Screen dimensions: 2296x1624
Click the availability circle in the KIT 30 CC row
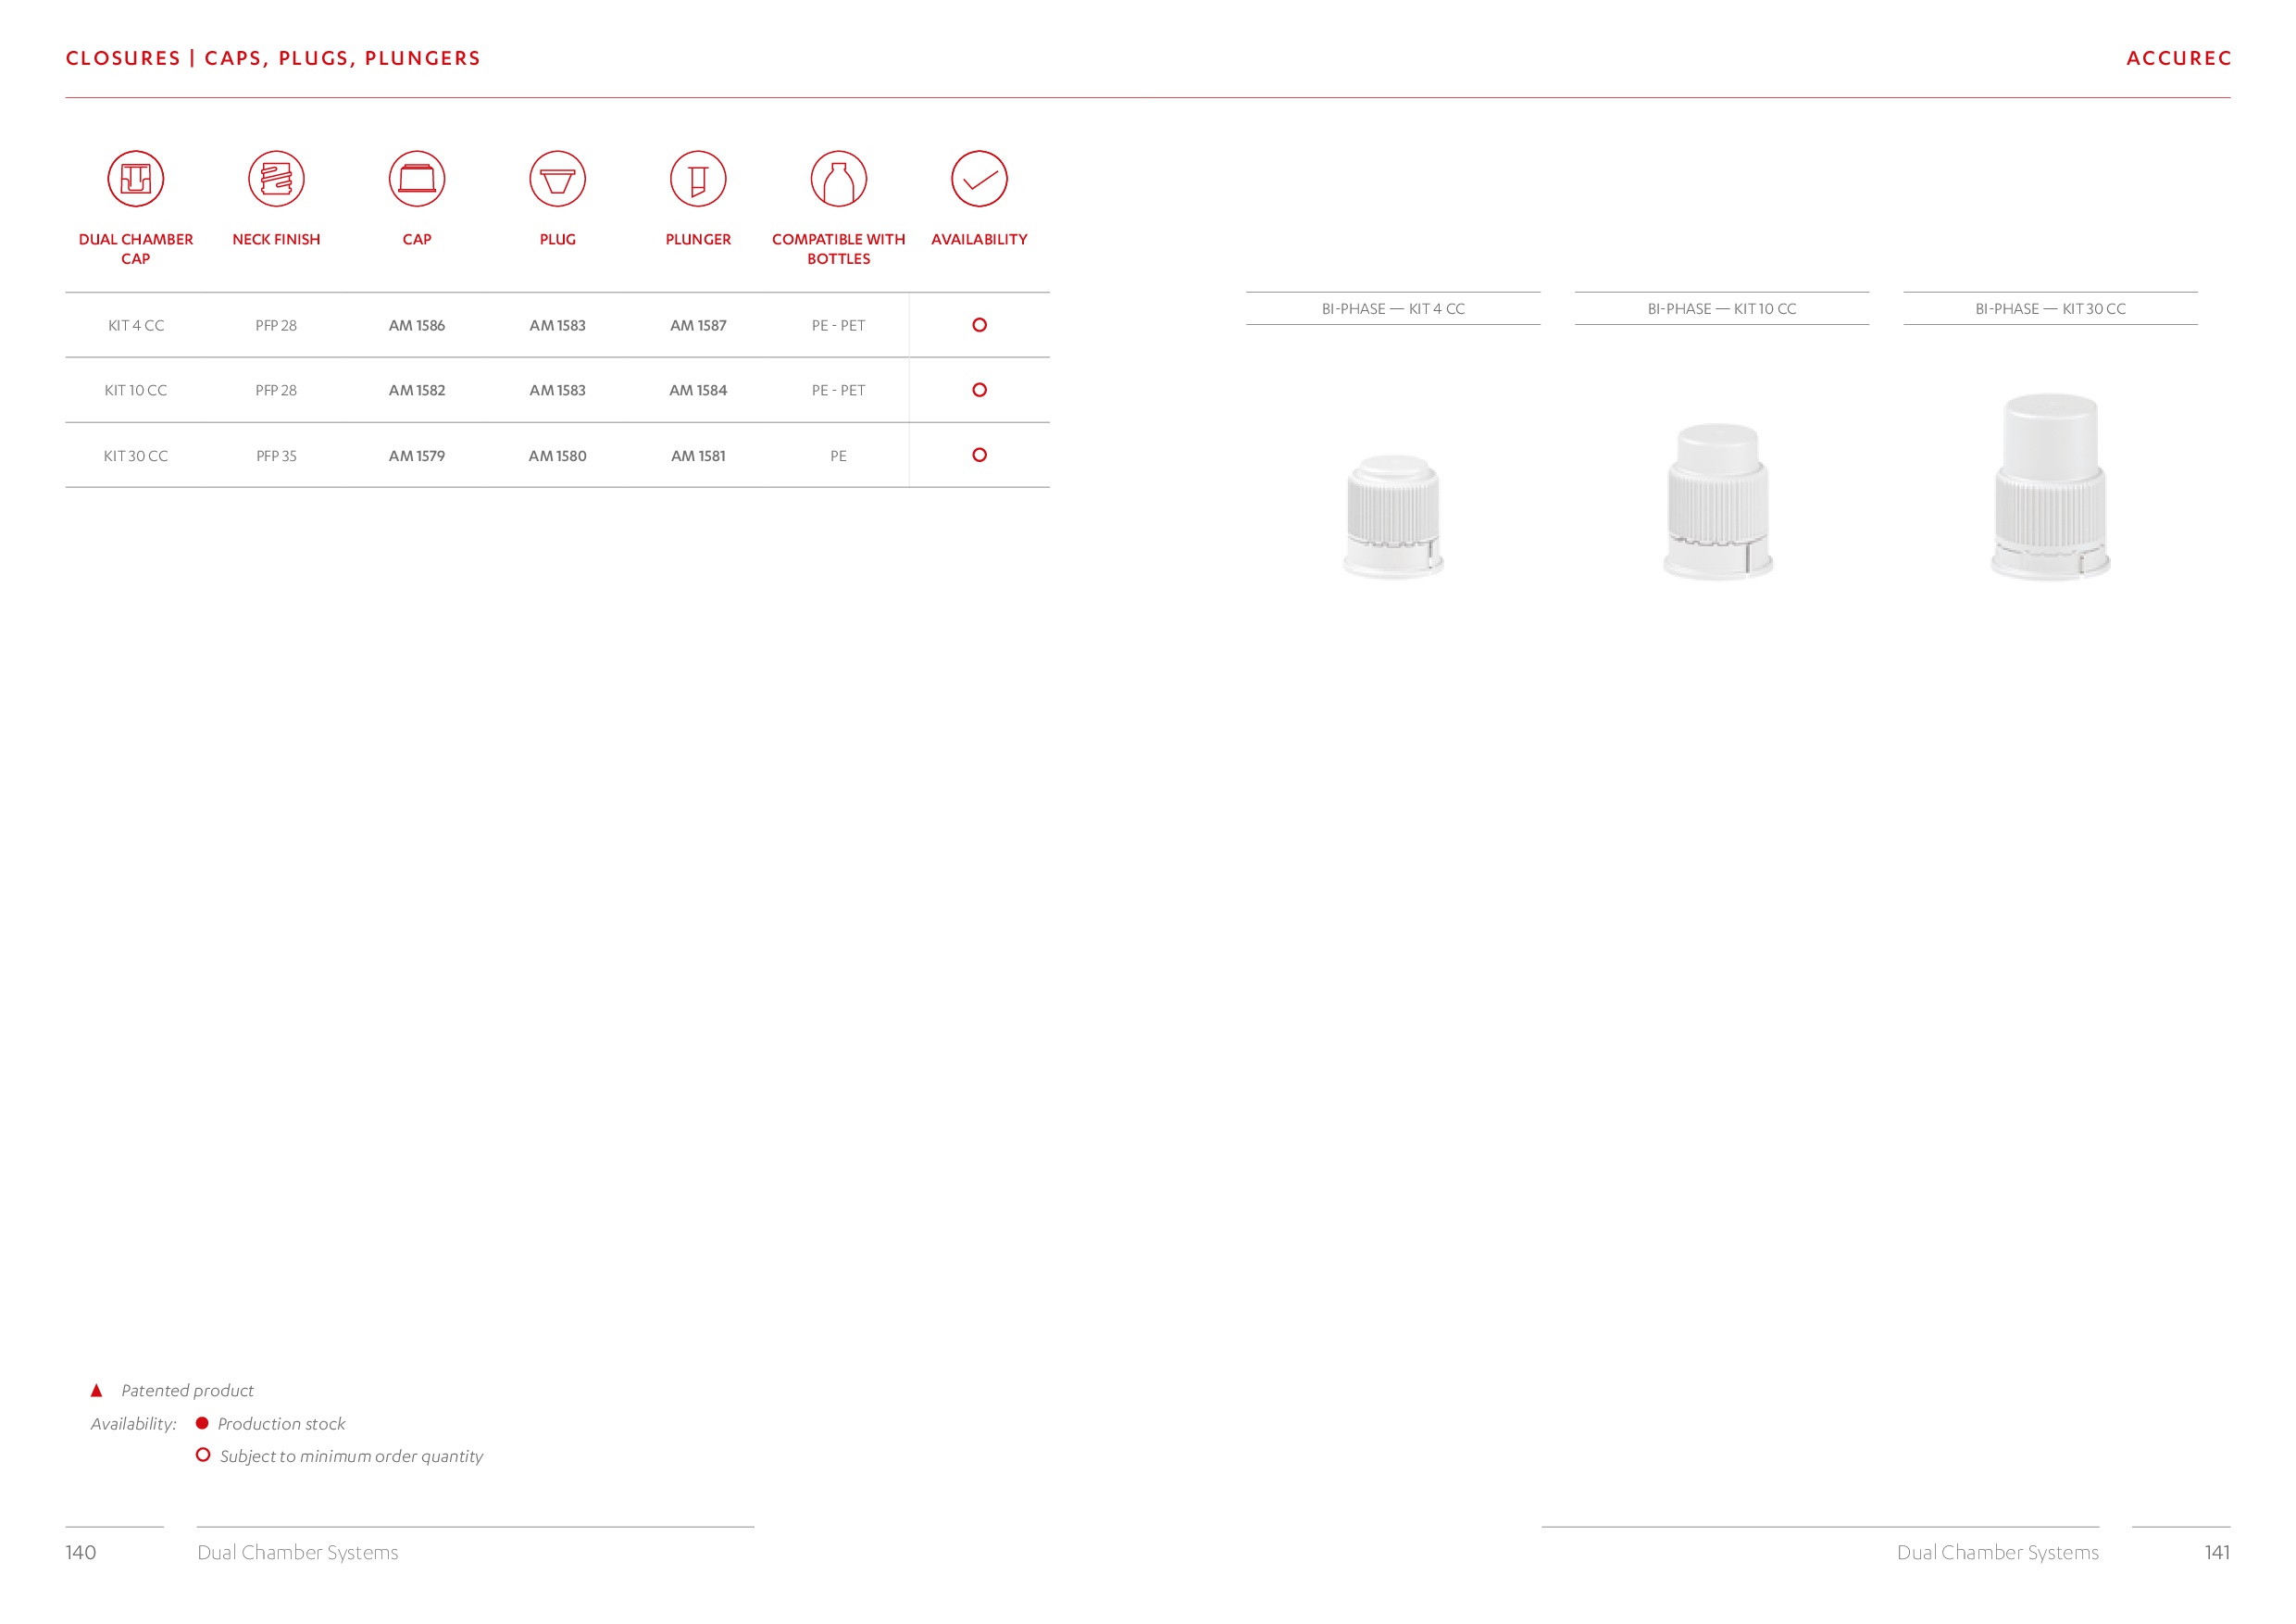(x=980, y=455)
